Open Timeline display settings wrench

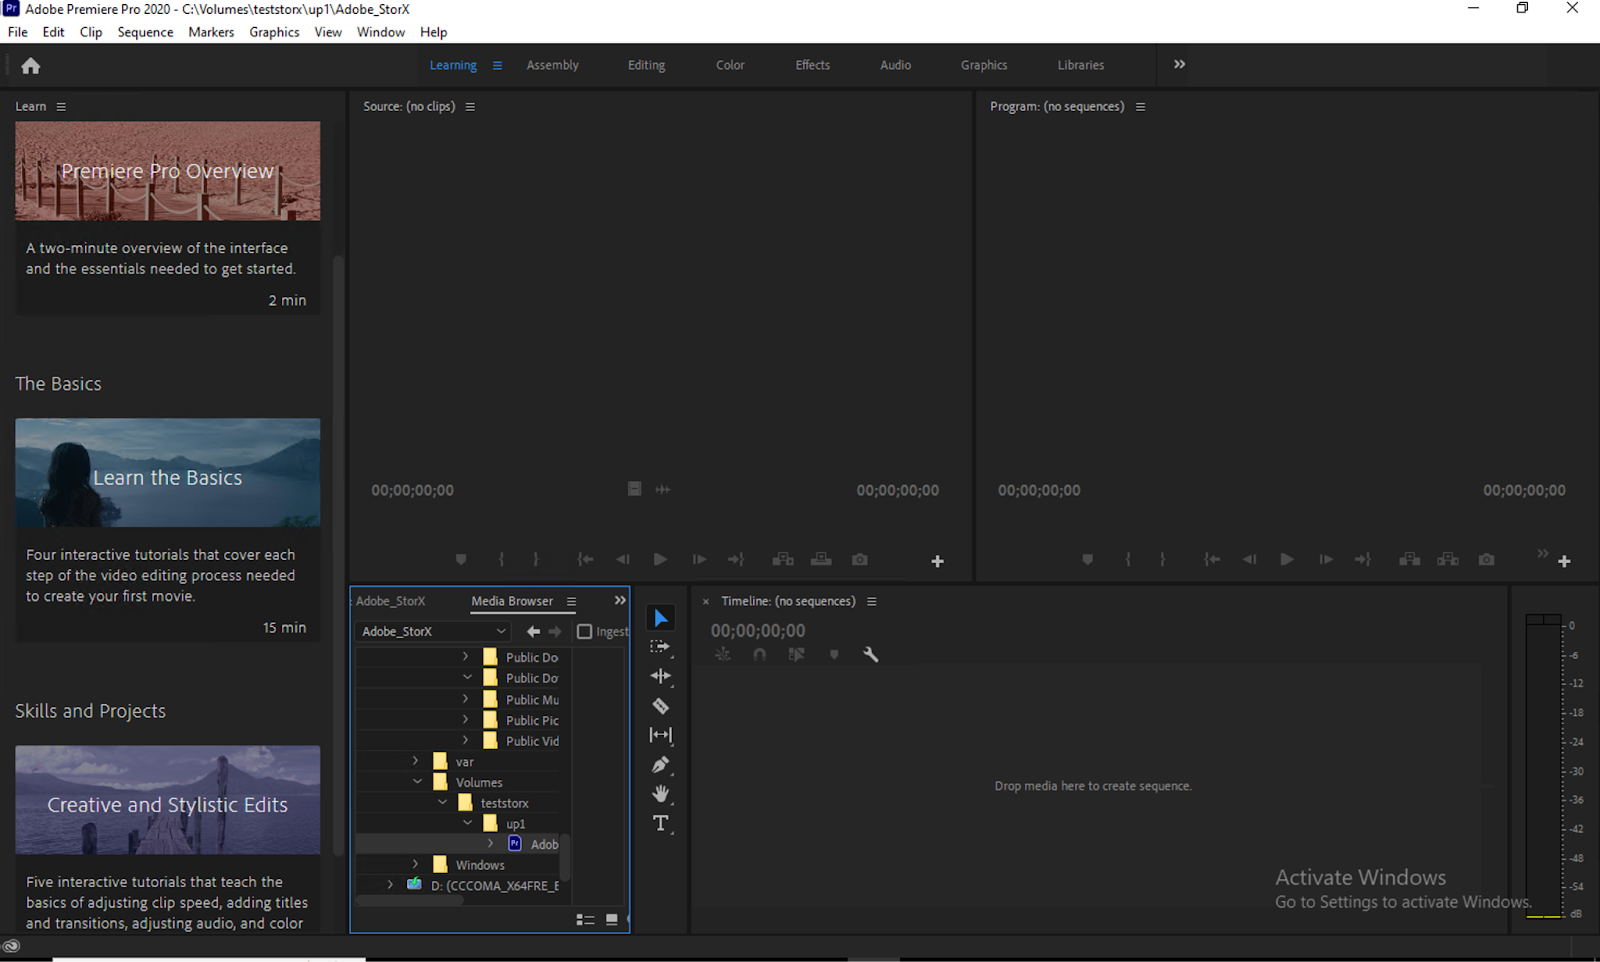(x=871, y=655)
